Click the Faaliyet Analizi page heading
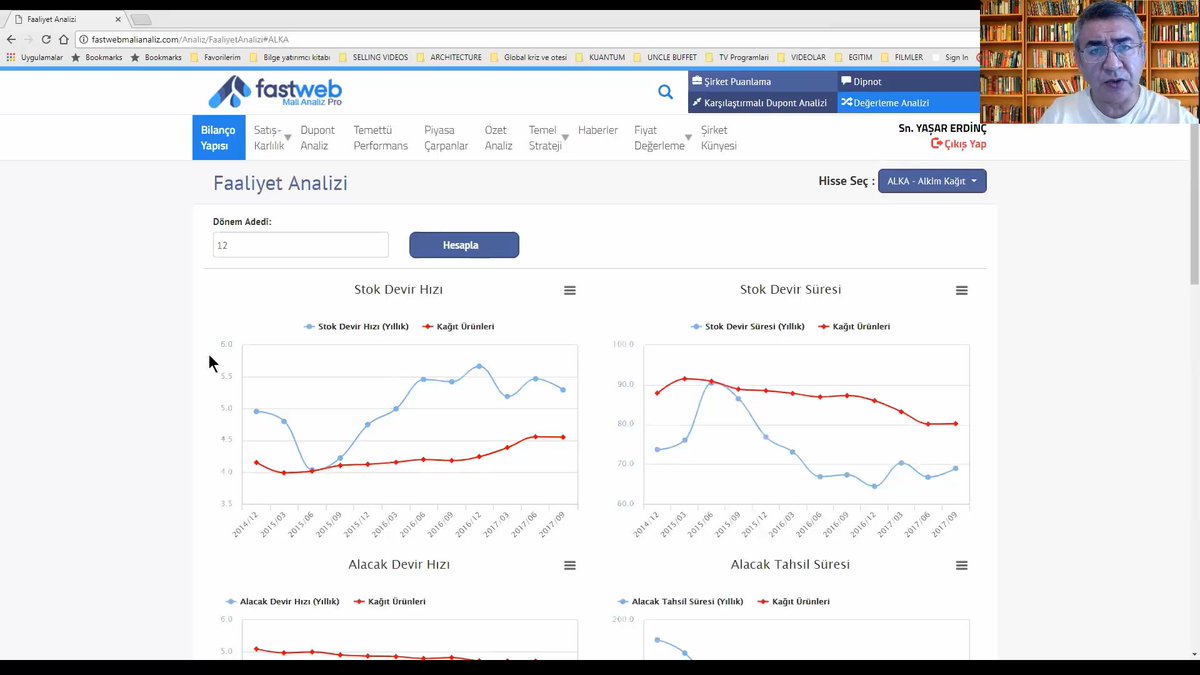This screenshot has width=1200, height=675. coord(280,184)
